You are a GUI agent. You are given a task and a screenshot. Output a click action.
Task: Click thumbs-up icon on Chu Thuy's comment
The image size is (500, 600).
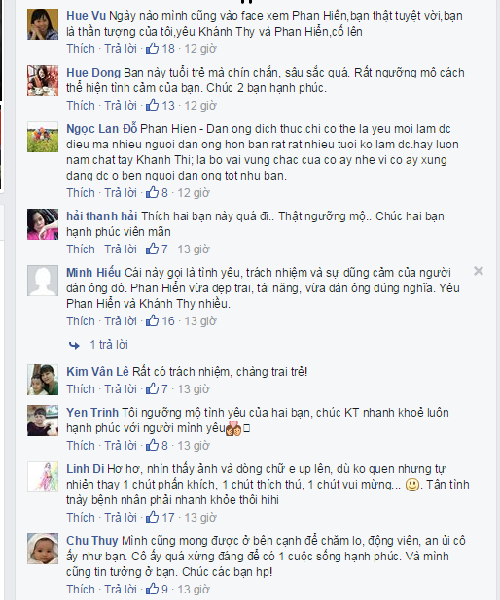pyautogui.click(x=152, y=589)
